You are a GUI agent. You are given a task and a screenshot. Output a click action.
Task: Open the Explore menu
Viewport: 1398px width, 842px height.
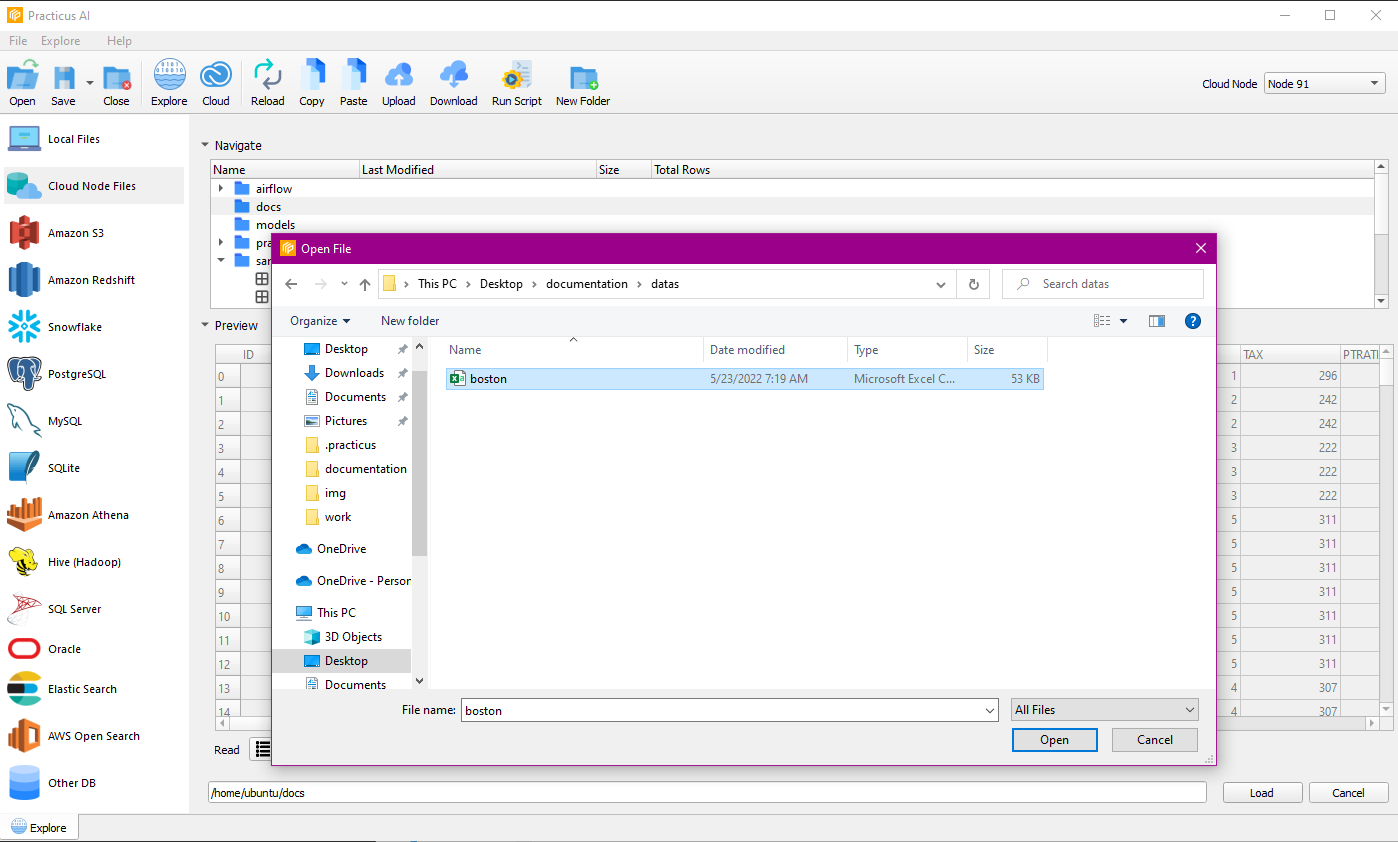coord(61,41)
